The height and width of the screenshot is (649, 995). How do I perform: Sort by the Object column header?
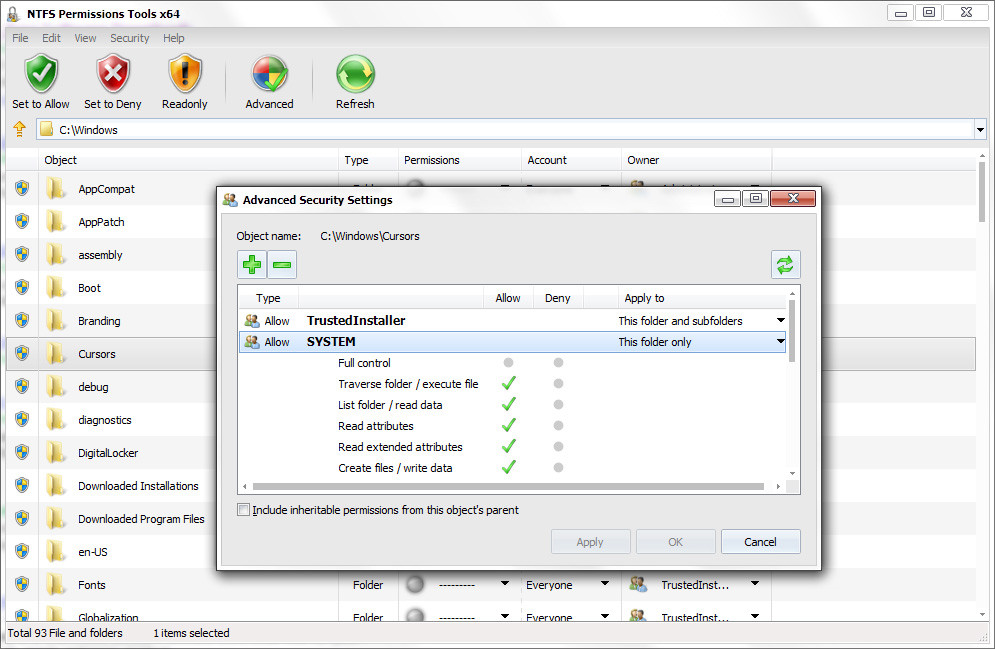tap(188, 160)
